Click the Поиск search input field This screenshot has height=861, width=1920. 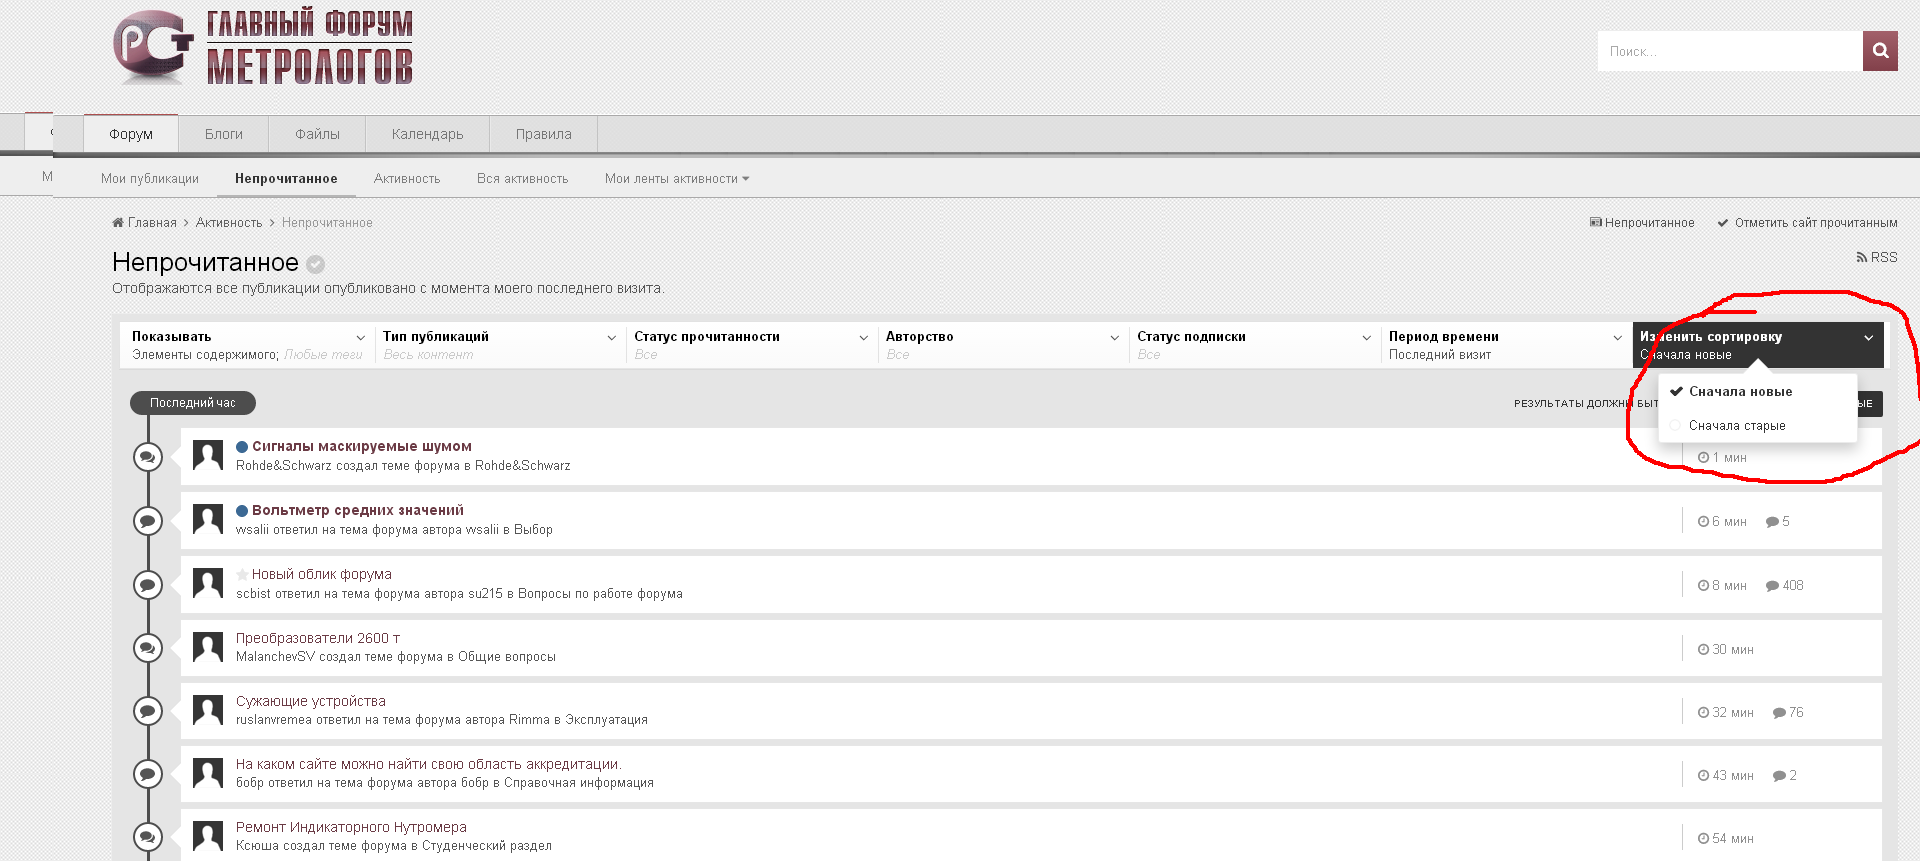pyautogui.click(x=1730, y=51)
